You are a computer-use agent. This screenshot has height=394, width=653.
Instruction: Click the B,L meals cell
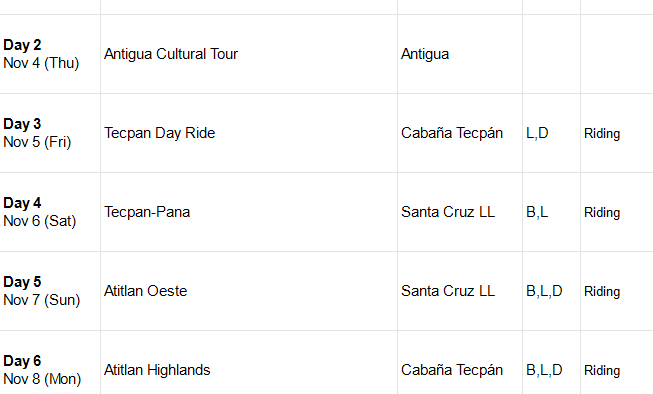[551, 212]
